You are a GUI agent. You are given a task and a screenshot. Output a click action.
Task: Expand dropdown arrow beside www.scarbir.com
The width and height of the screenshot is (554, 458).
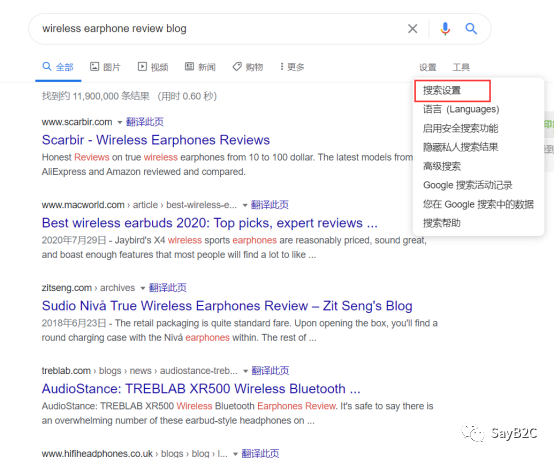coord(119,123)
